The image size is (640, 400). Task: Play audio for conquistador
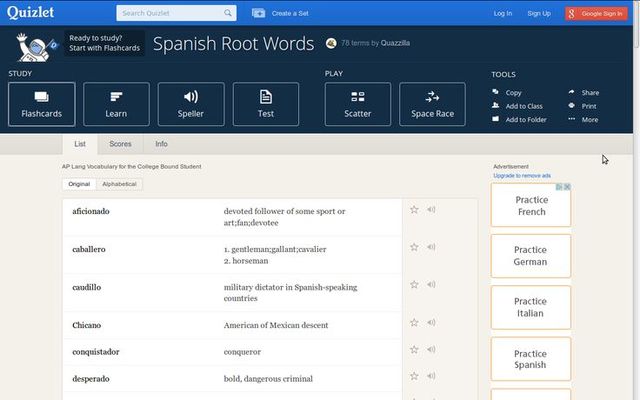431,349
